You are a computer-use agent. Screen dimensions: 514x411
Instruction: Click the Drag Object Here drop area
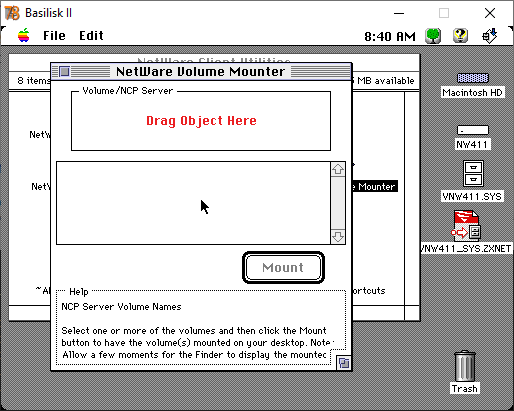tap(201, 121)
